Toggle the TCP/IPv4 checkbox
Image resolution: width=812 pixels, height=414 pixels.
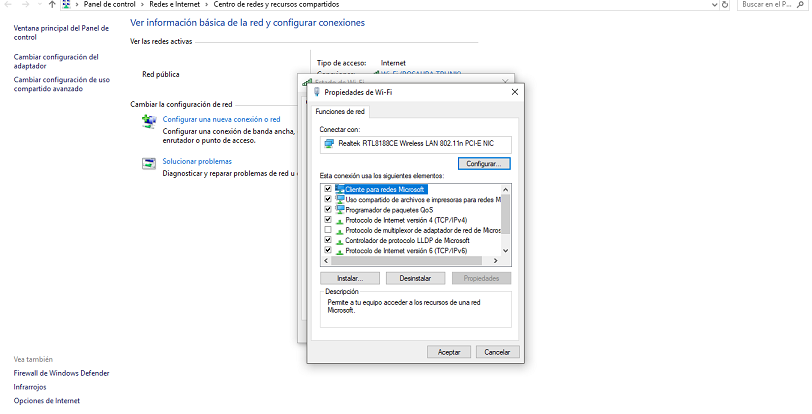tap(328, 220)
